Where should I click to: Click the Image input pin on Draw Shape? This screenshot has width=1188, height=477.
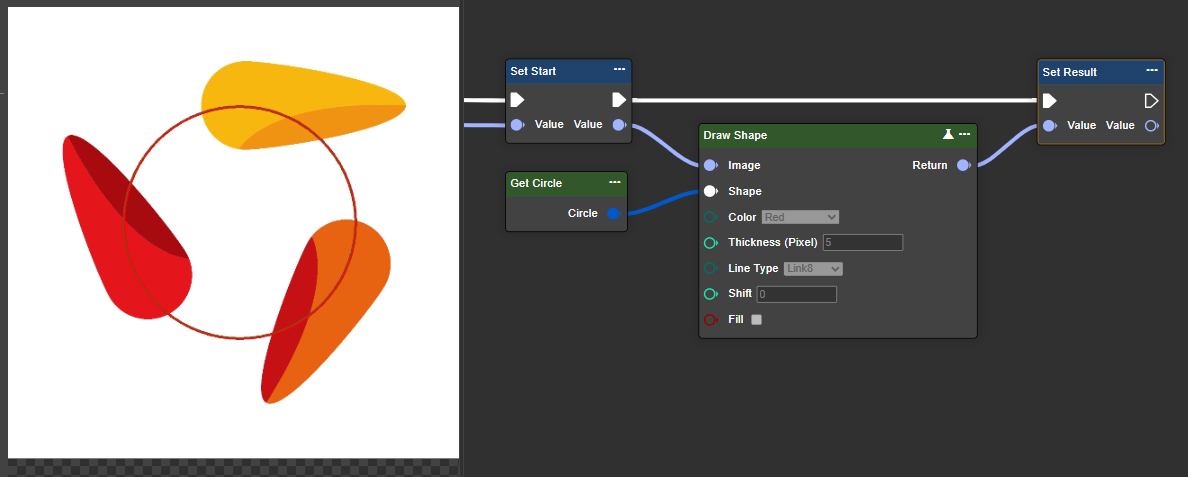tap(710, 165)
